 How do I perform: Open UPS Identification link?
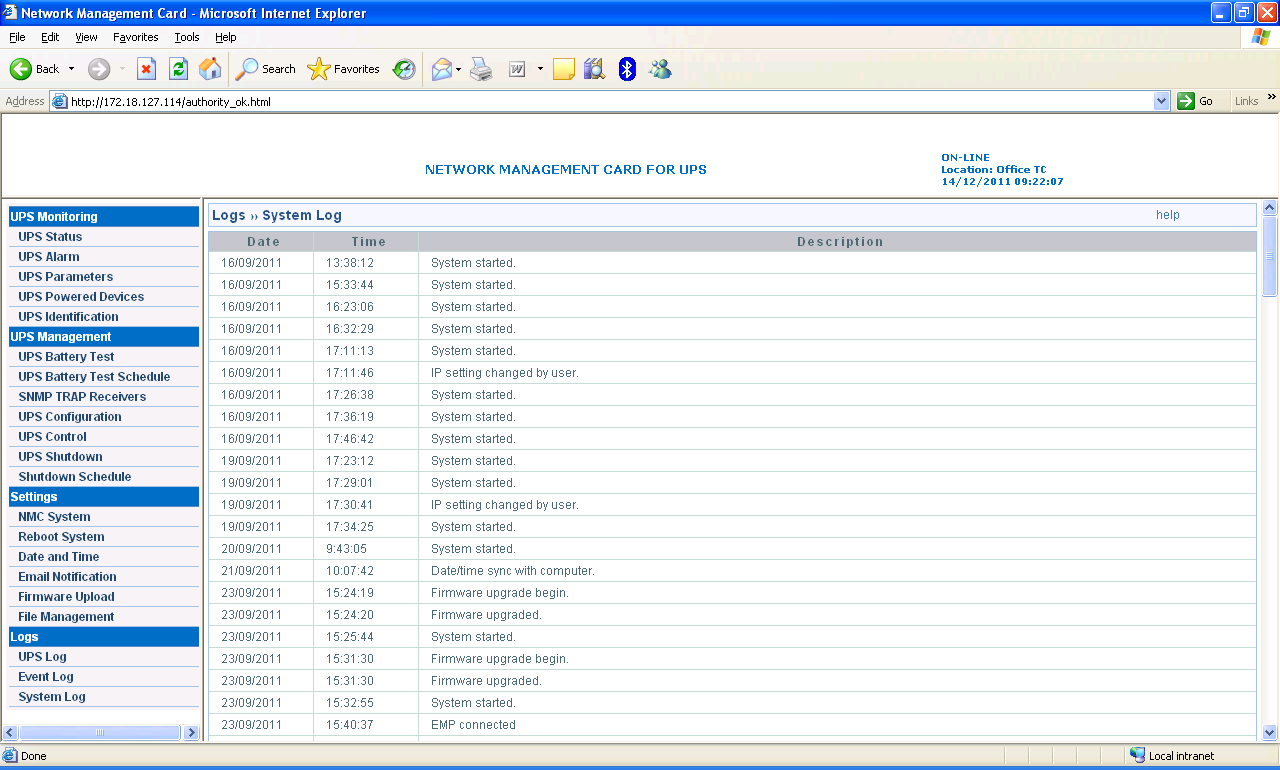(68, 317)
